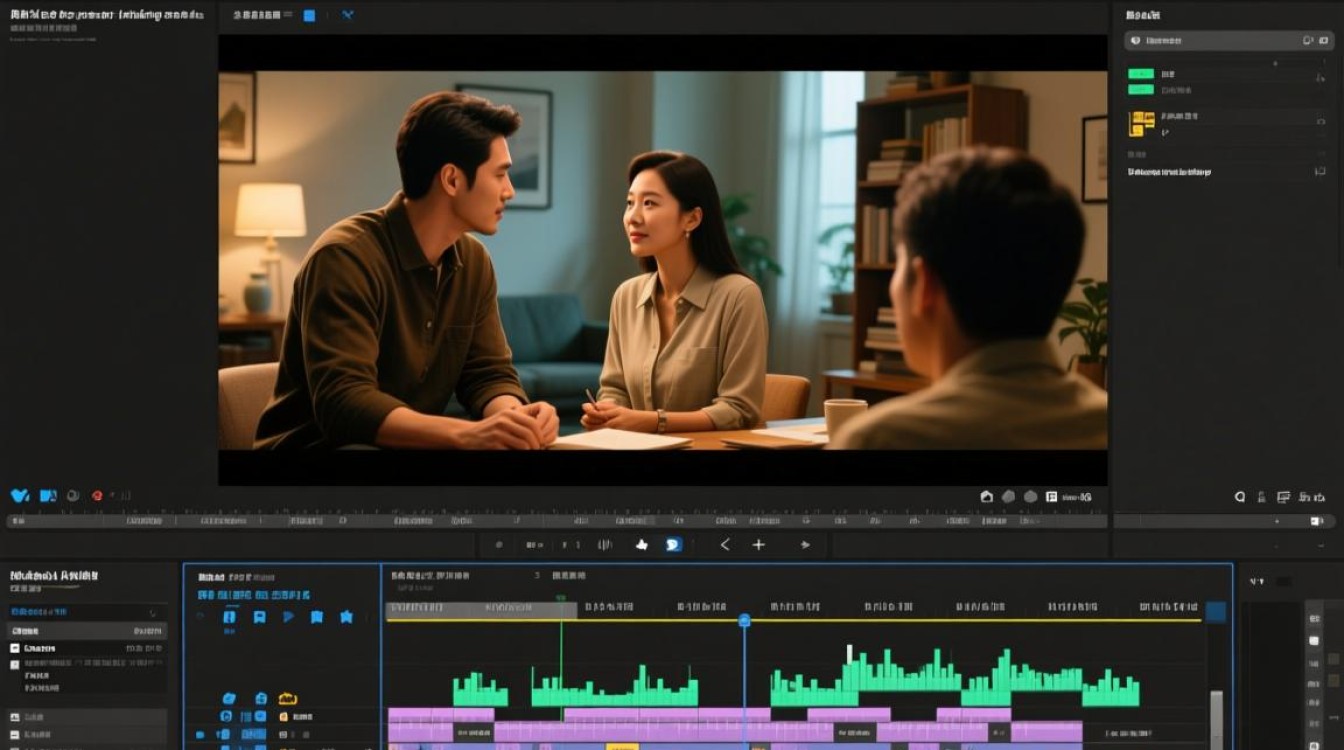Go back with the left chevron in the transport bar
The width and height of the screenshot is (1344, 750).
pyautogui.click(x=725, y=545)
